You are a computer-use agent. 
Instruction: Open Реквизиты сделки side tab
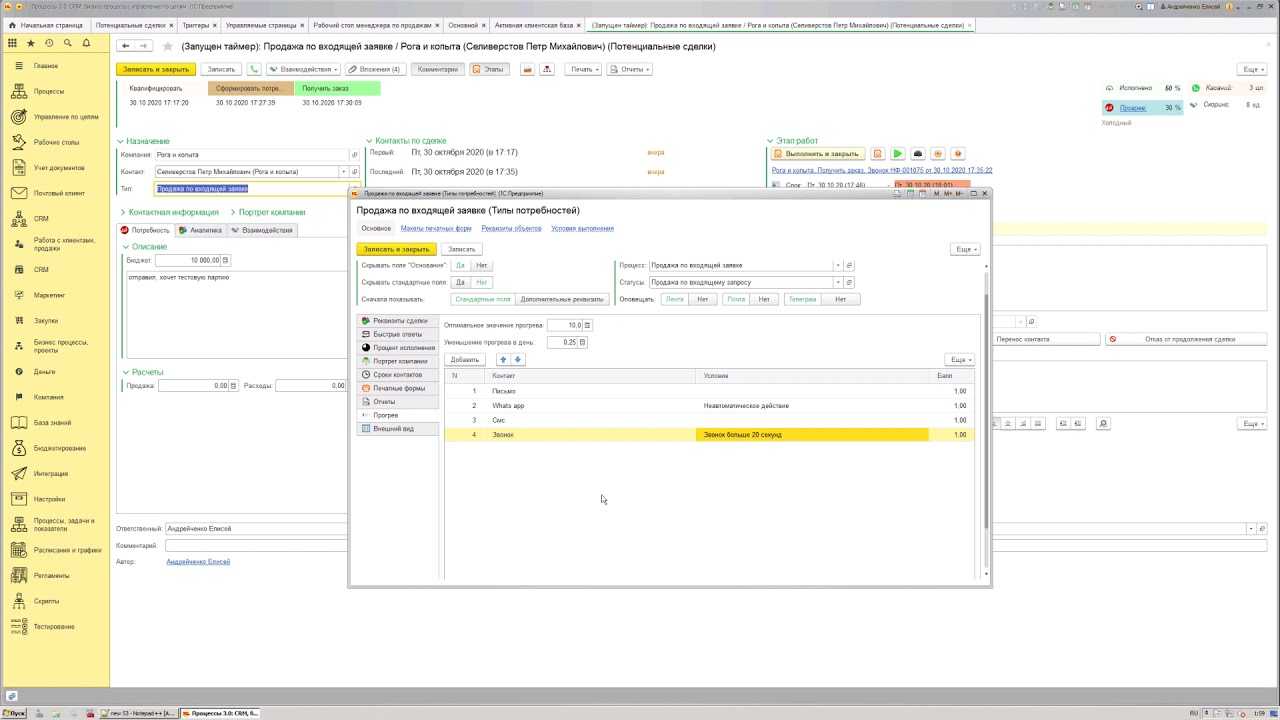[x=399, y=321]
